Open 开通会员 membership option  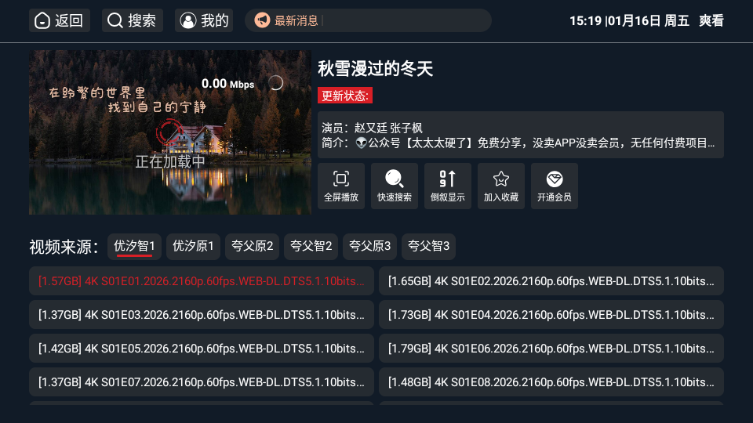(x=554, y=186)
